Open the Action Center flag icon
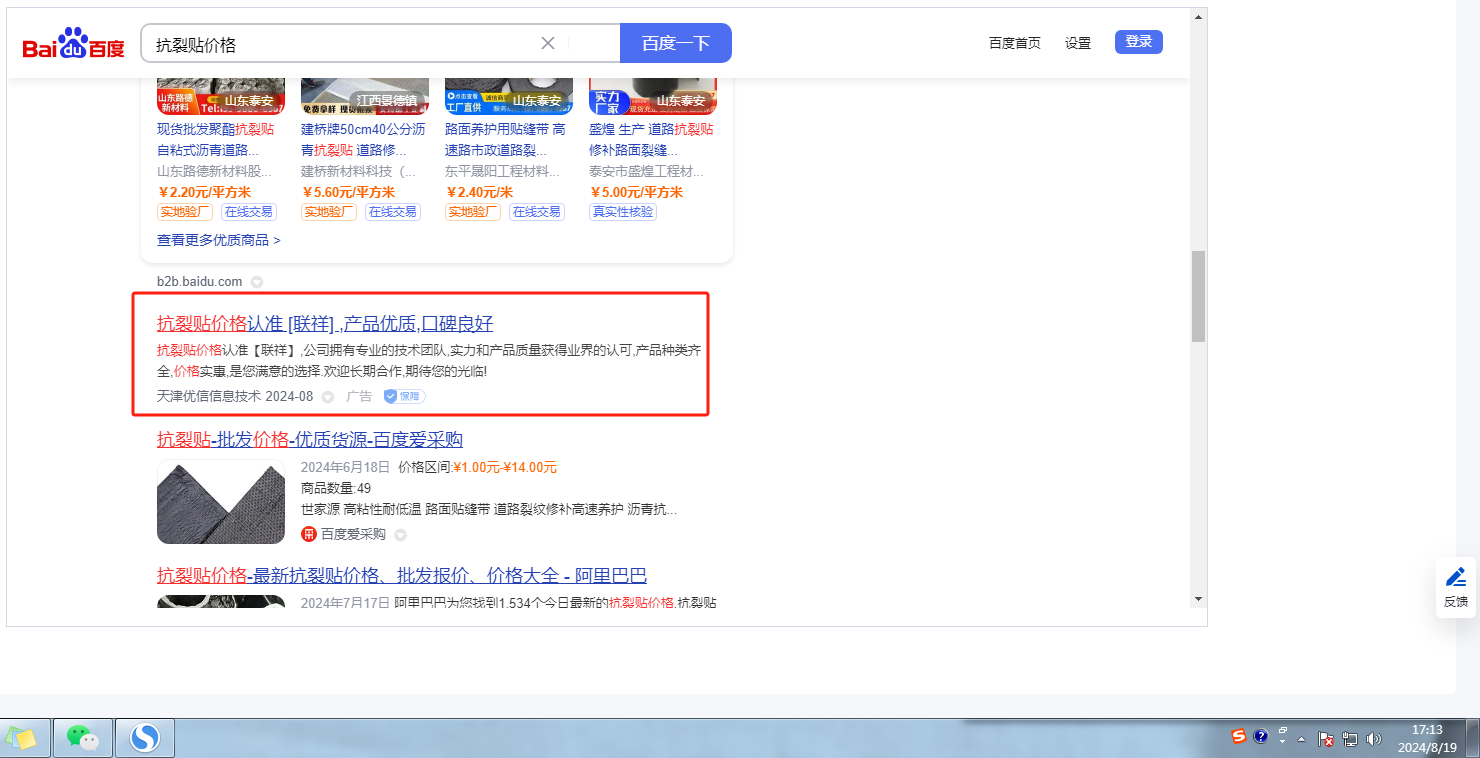 (x=1326, y=739)
